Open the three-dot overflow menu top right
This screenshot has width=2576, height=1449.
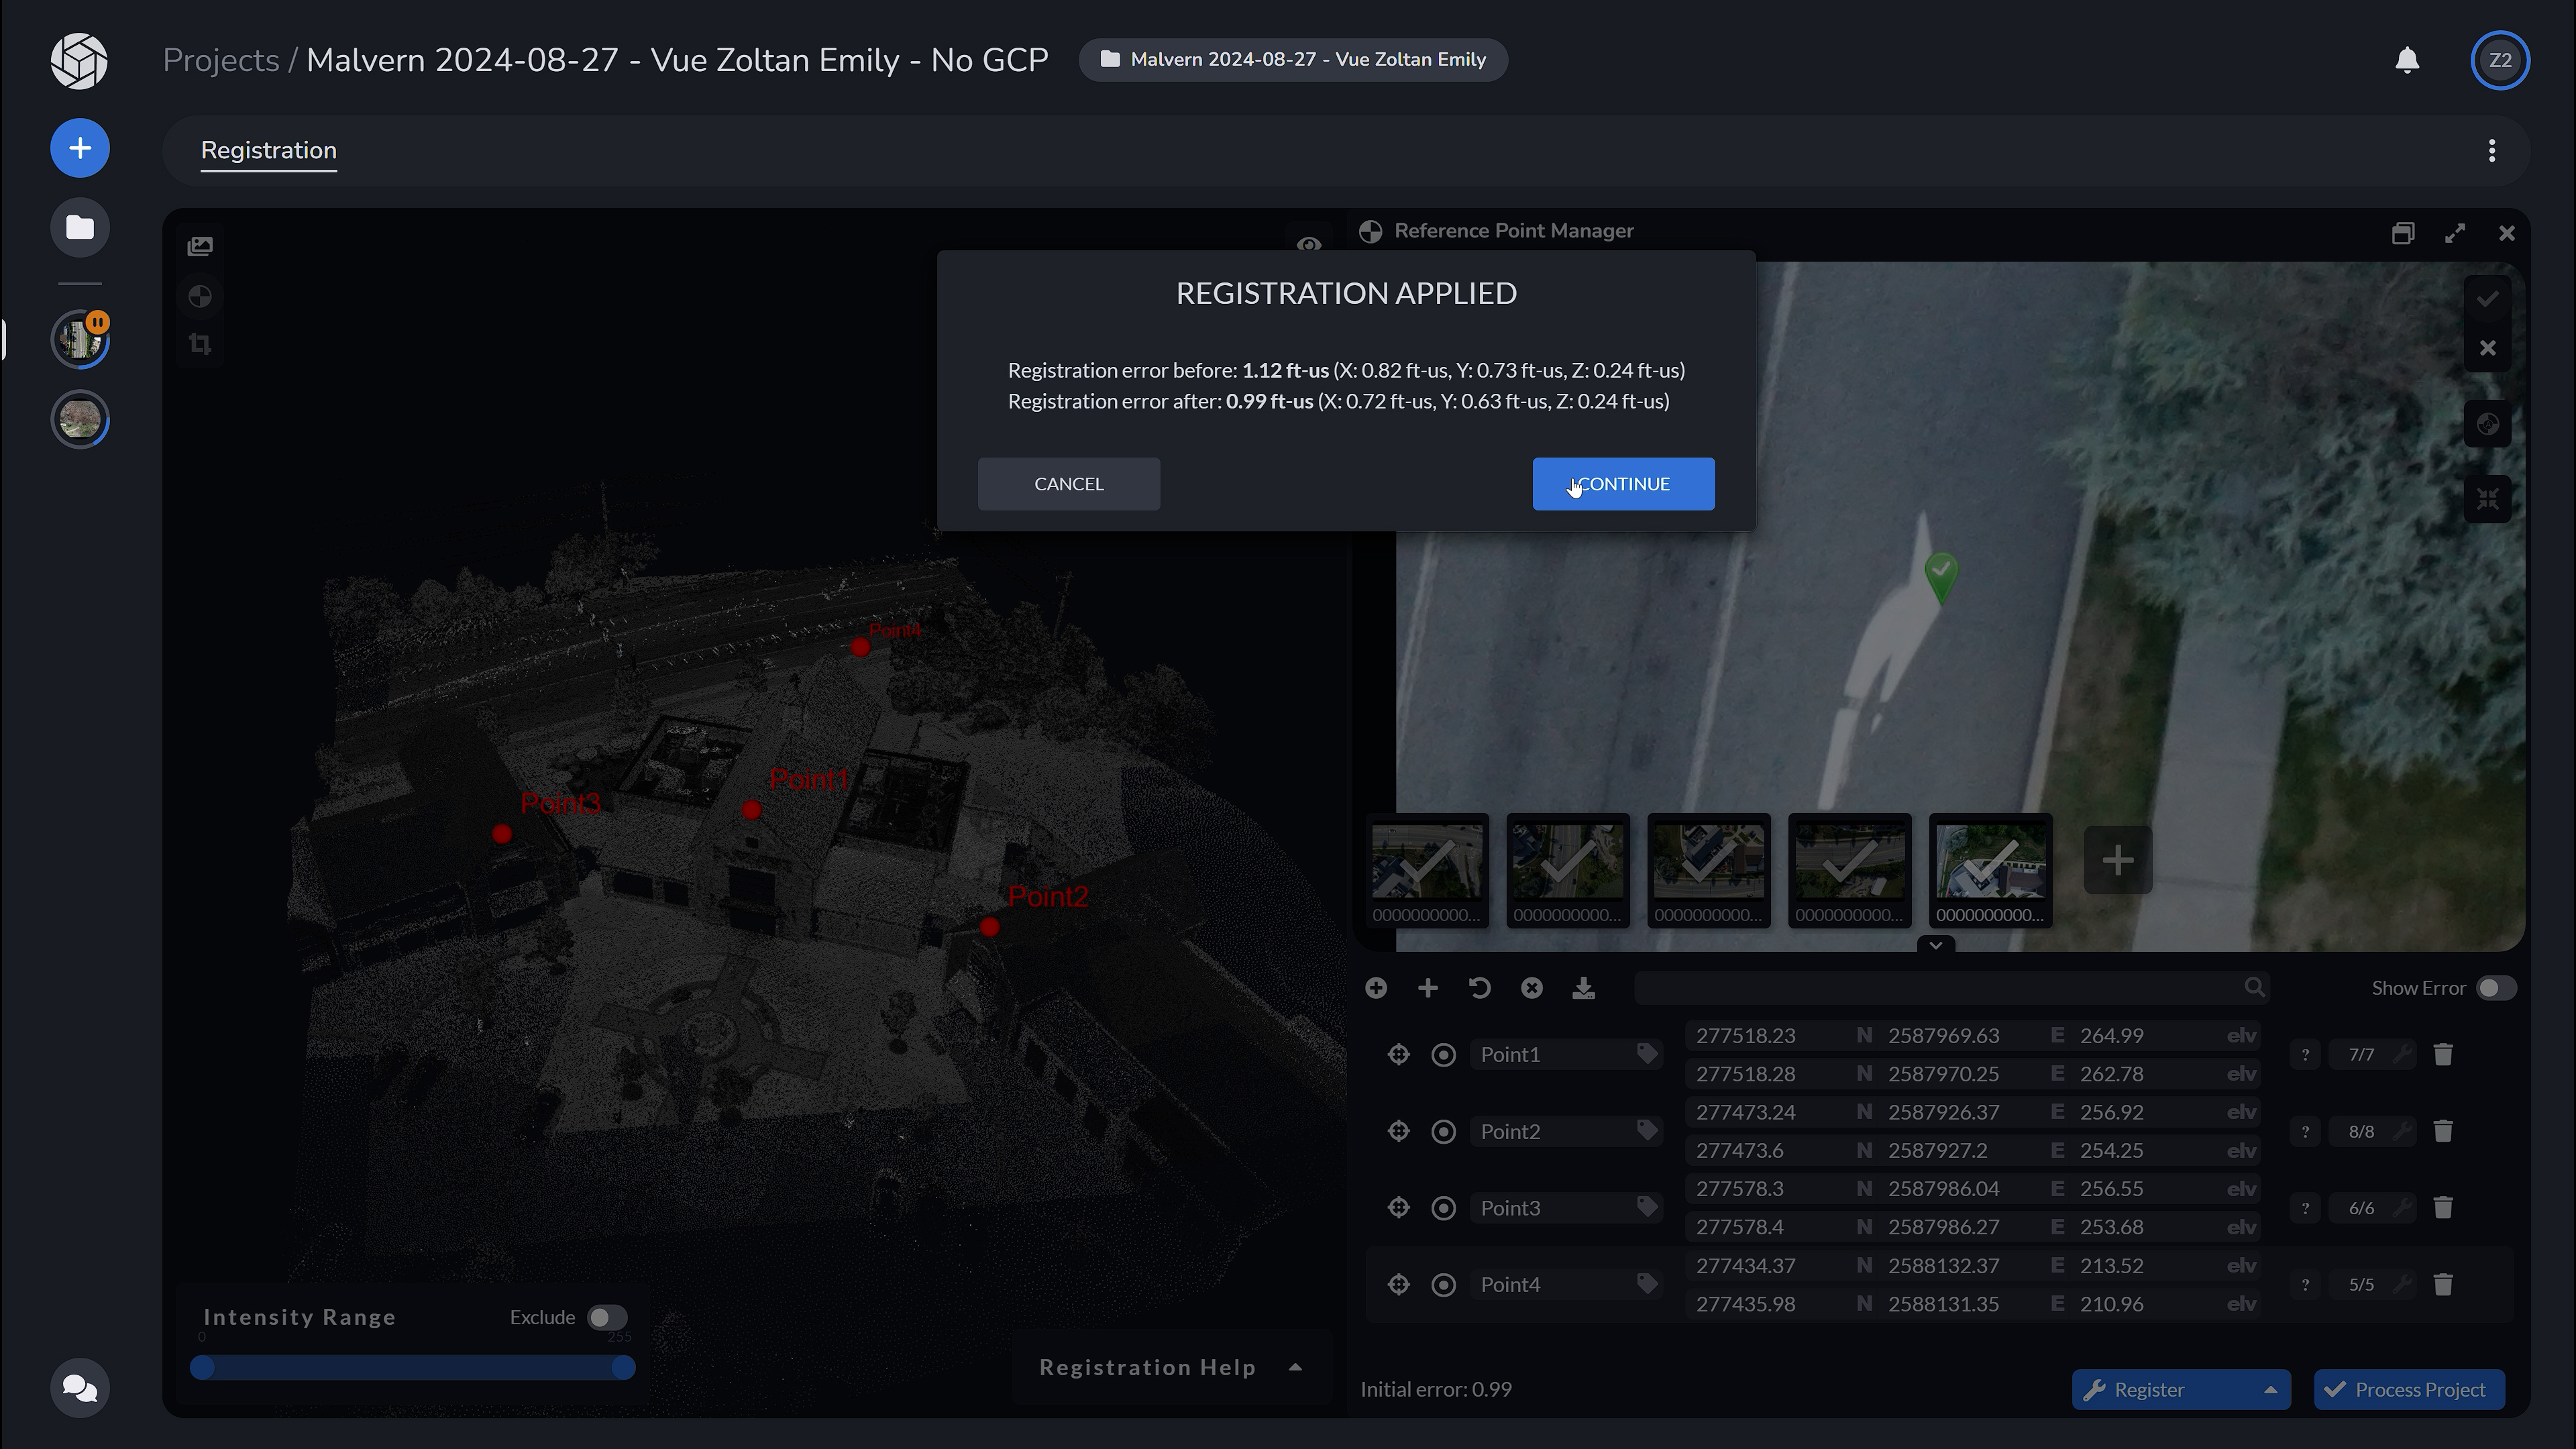pos(2491,150)
